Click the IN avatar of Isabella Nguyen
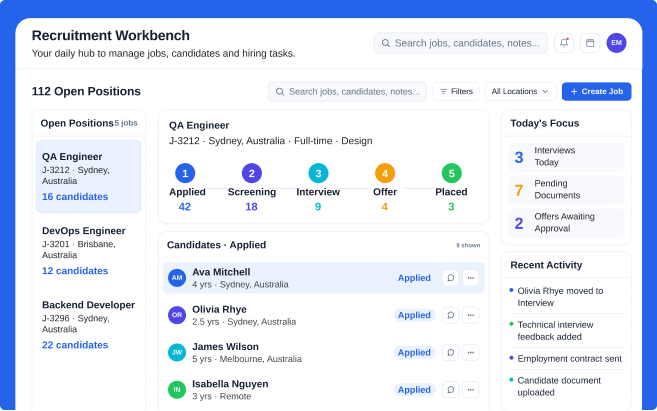 177,390
